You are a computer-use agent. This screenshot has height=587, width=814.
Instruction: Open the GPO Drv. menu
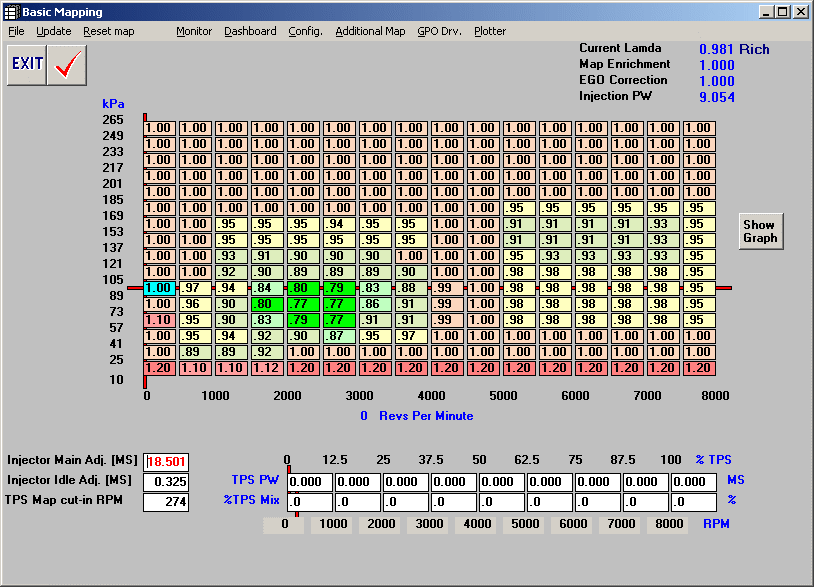tap(439, 31)
